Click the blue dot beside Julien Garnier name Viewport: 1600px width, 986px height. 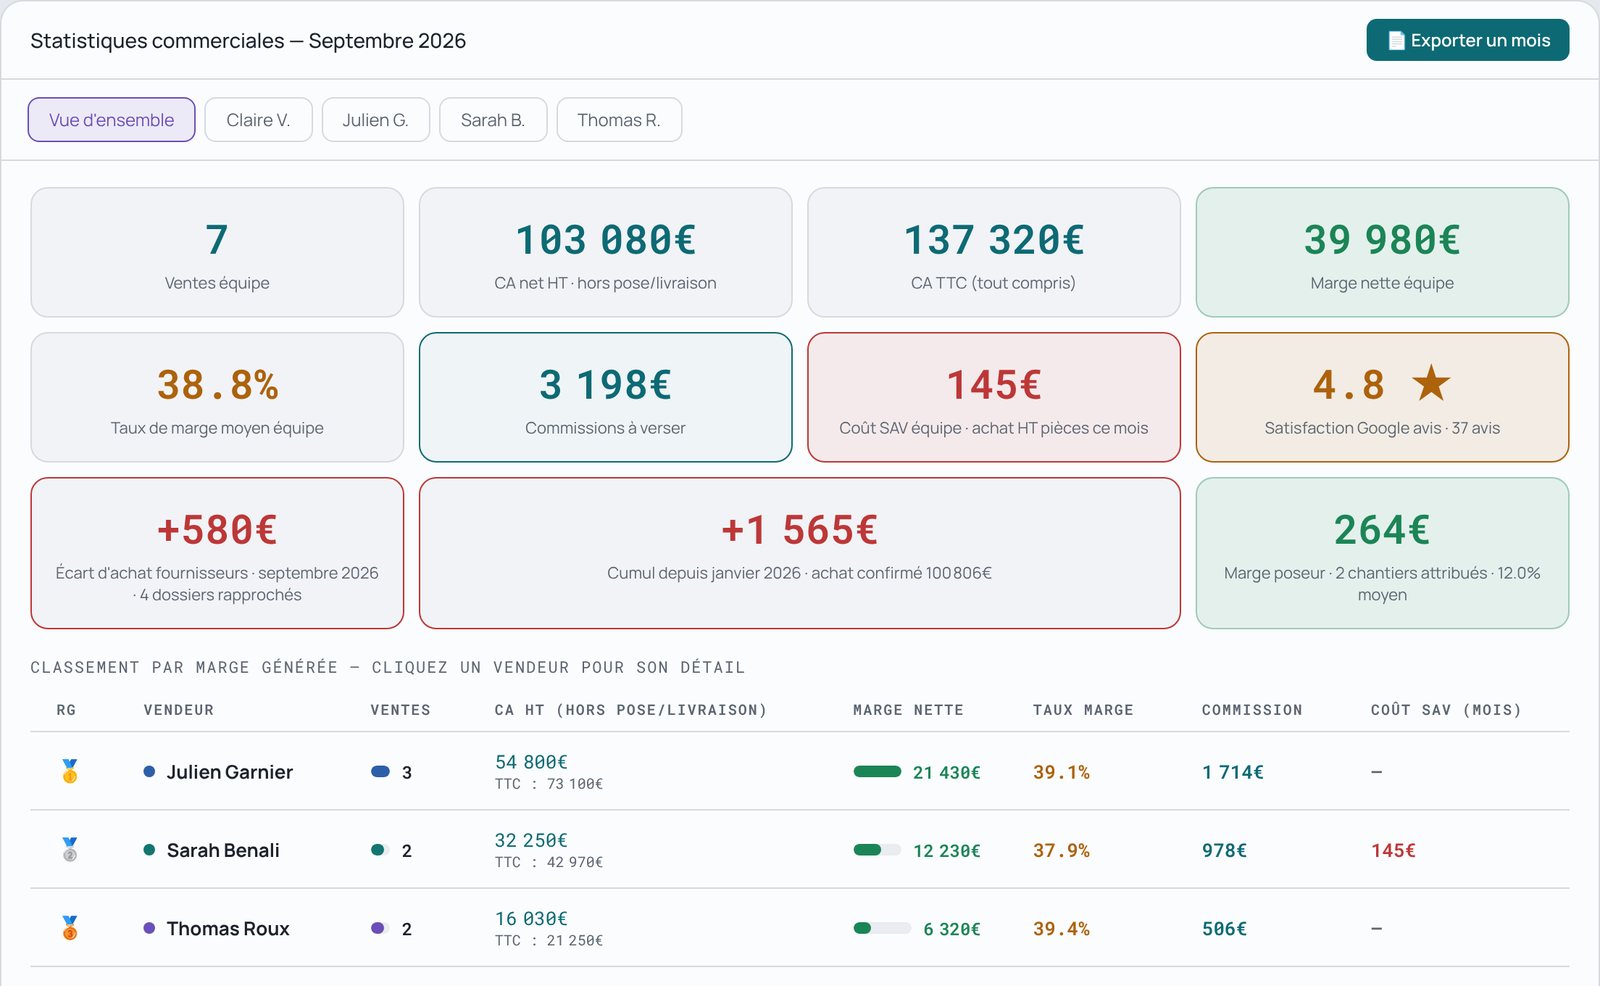149,772
